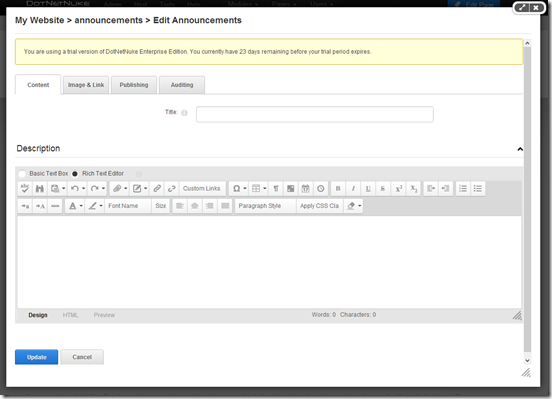Switch to the Content tab

[x=38, y=85]
